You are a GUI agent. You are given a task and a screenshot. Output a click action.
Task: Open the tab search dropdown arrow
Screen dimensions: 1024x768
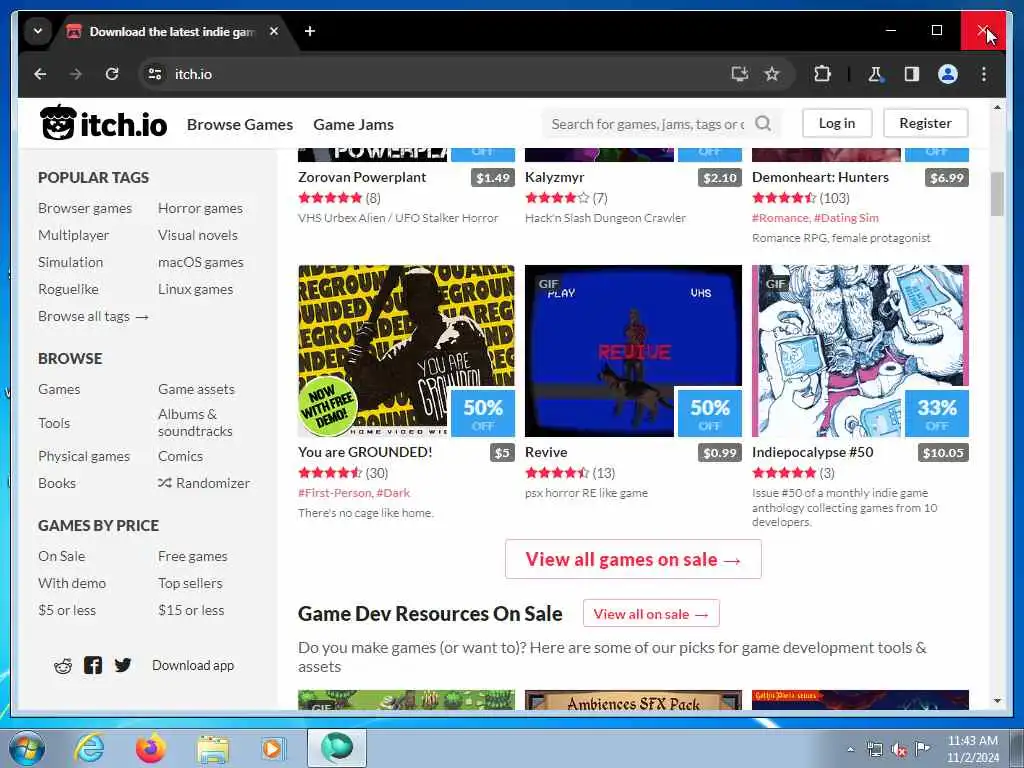point(38,31)
